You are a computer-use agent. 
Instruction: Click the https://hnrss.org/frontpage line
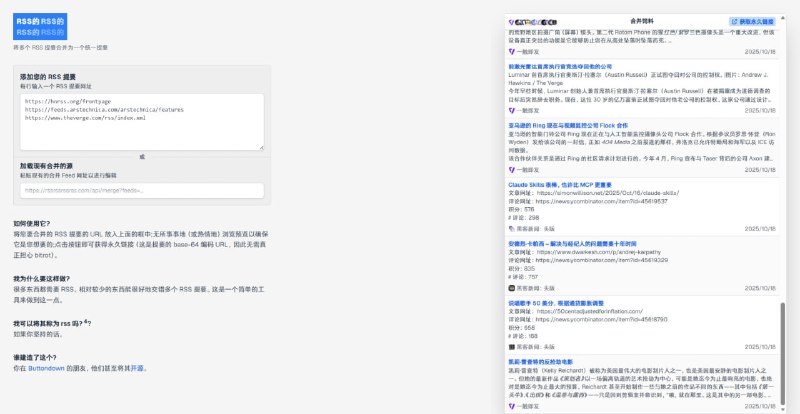[67, 102]
